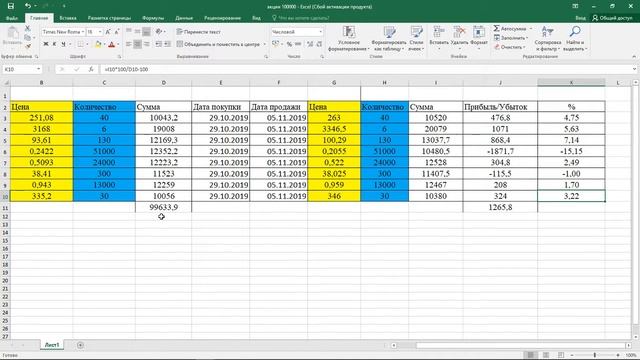This screenshot has height=360, width=640.
Task: Click the Paste (Вставить) clipboard icon
Action: (x=13, y=33)
